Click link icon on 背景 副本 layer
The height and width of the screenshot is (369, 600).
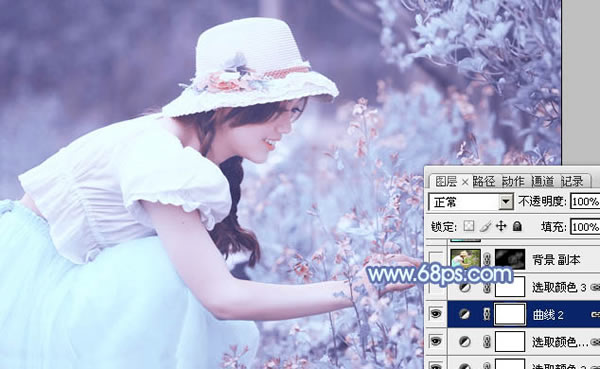pos(487,260)
